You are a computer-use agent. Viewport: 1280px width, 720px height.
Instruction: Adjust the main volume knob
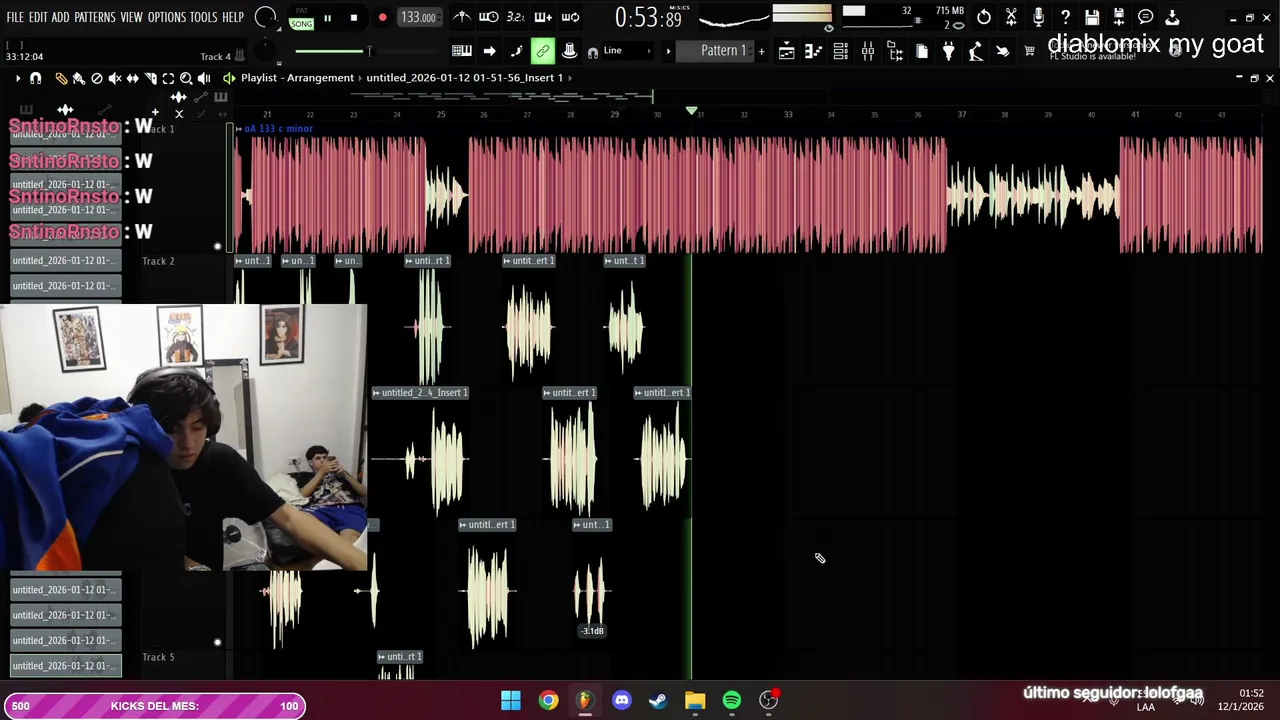pyautogui.click(x=266, y=17)
